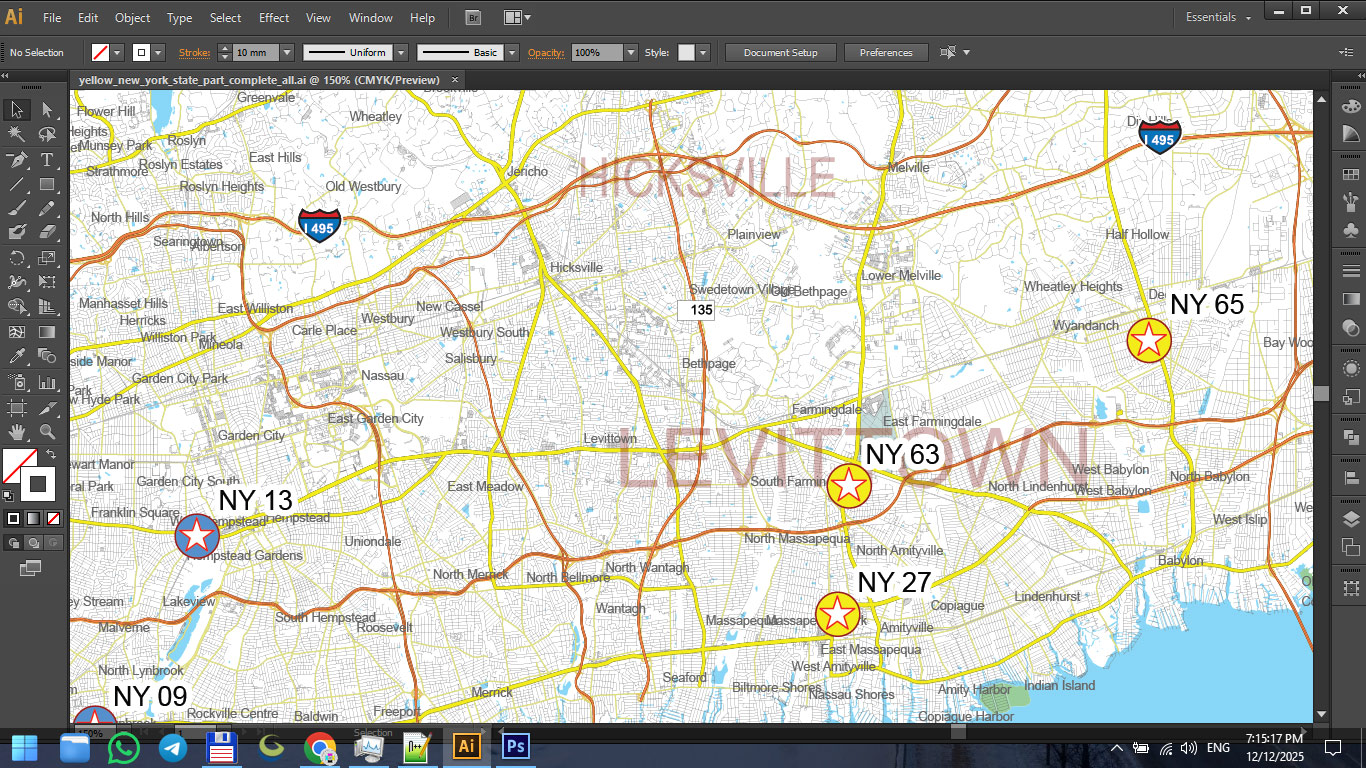This screenshot has height=768, width=1366.
Task: Reset to default fill and stroke colors
Action: tap(8, 494)
